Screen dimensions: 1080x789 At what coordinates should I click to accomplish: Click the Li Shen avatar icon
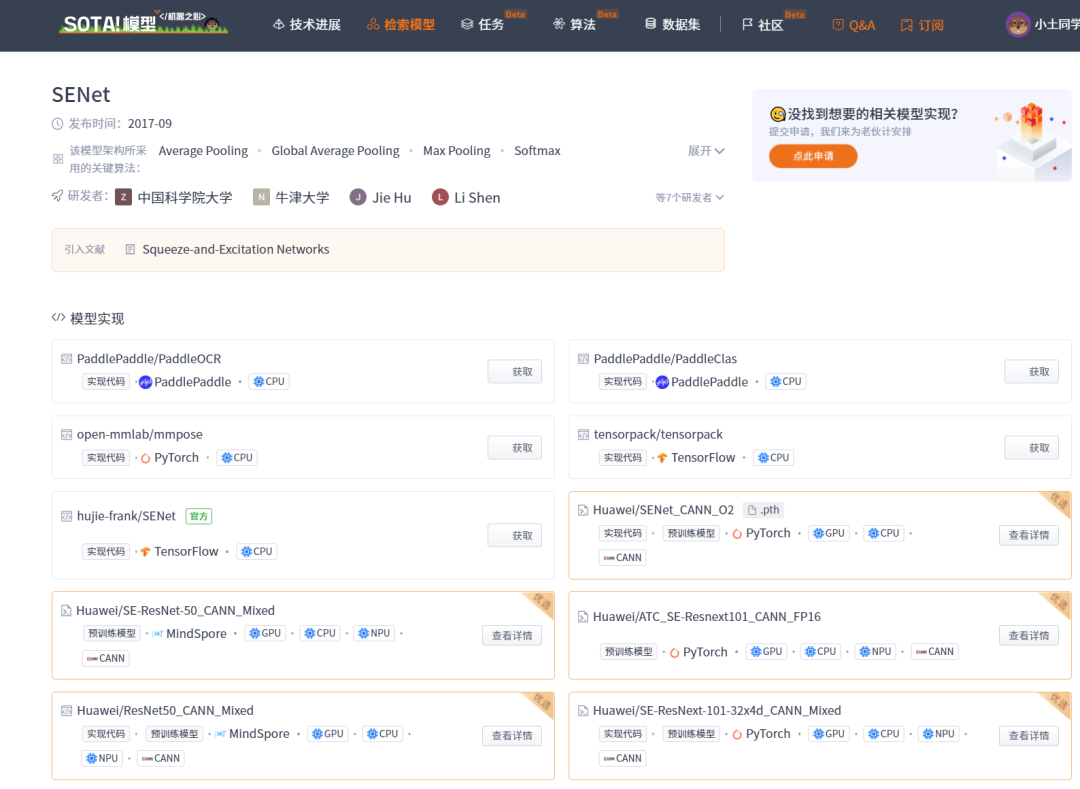[x=440, y=198]
